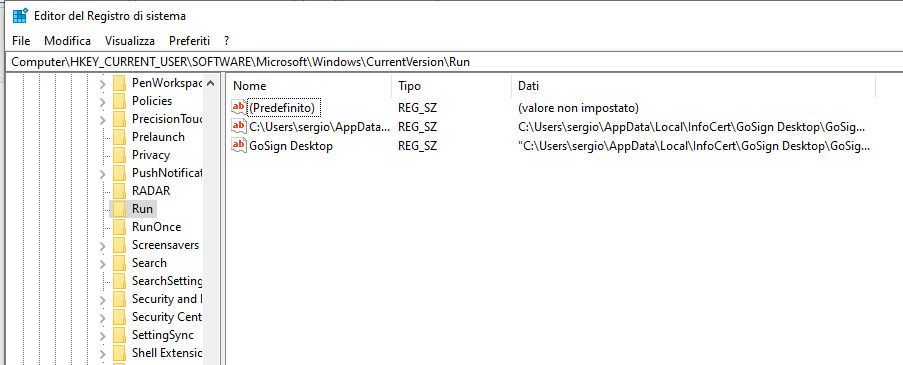Viewport: 903px width, 365px height.
Task: Open the Modifica menu
Action: coord(67,41)
